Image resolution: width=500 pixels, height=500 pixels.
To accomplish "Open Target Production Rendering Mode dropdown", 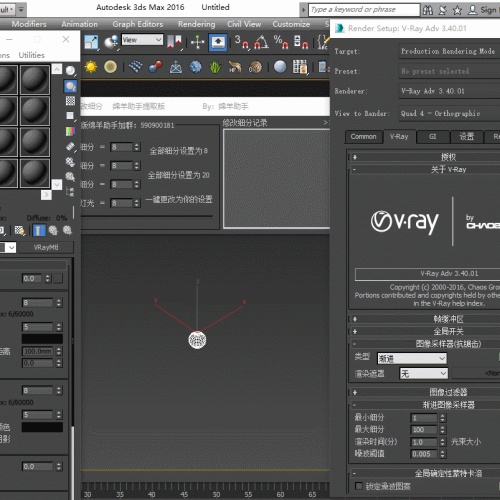I will point(449,51).
